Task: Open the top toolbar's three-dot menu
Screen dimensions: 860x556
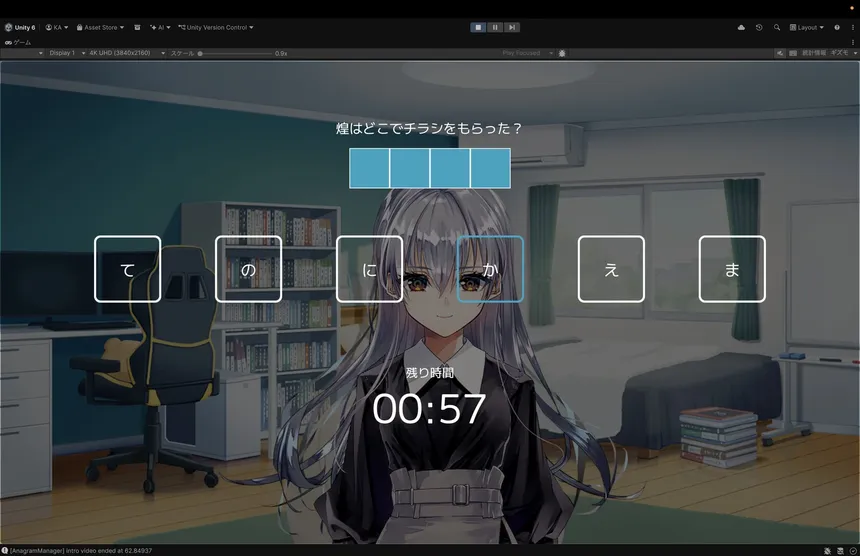Action: coord(853,27)
